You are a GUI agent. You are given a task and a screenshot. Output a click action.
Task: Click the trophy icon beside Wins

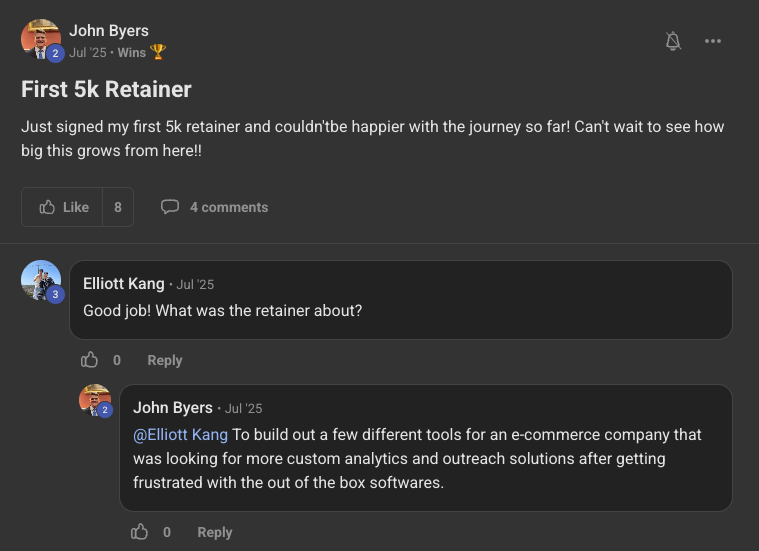158,52
